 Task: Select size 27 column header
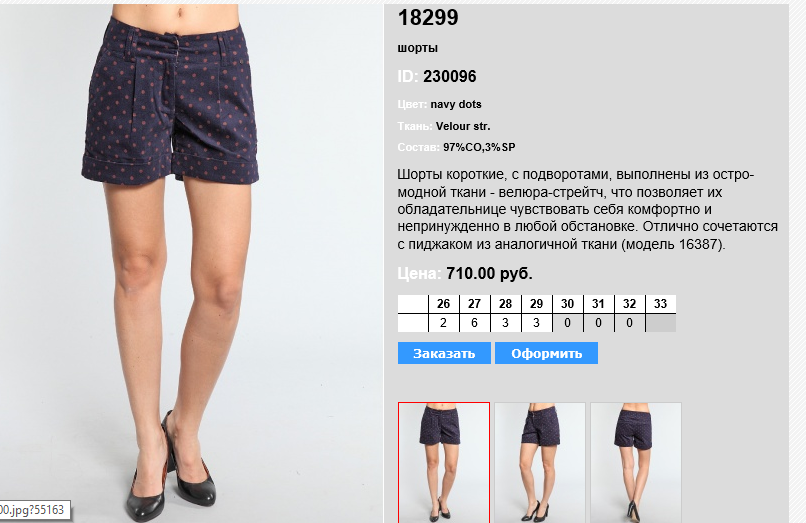474,304
